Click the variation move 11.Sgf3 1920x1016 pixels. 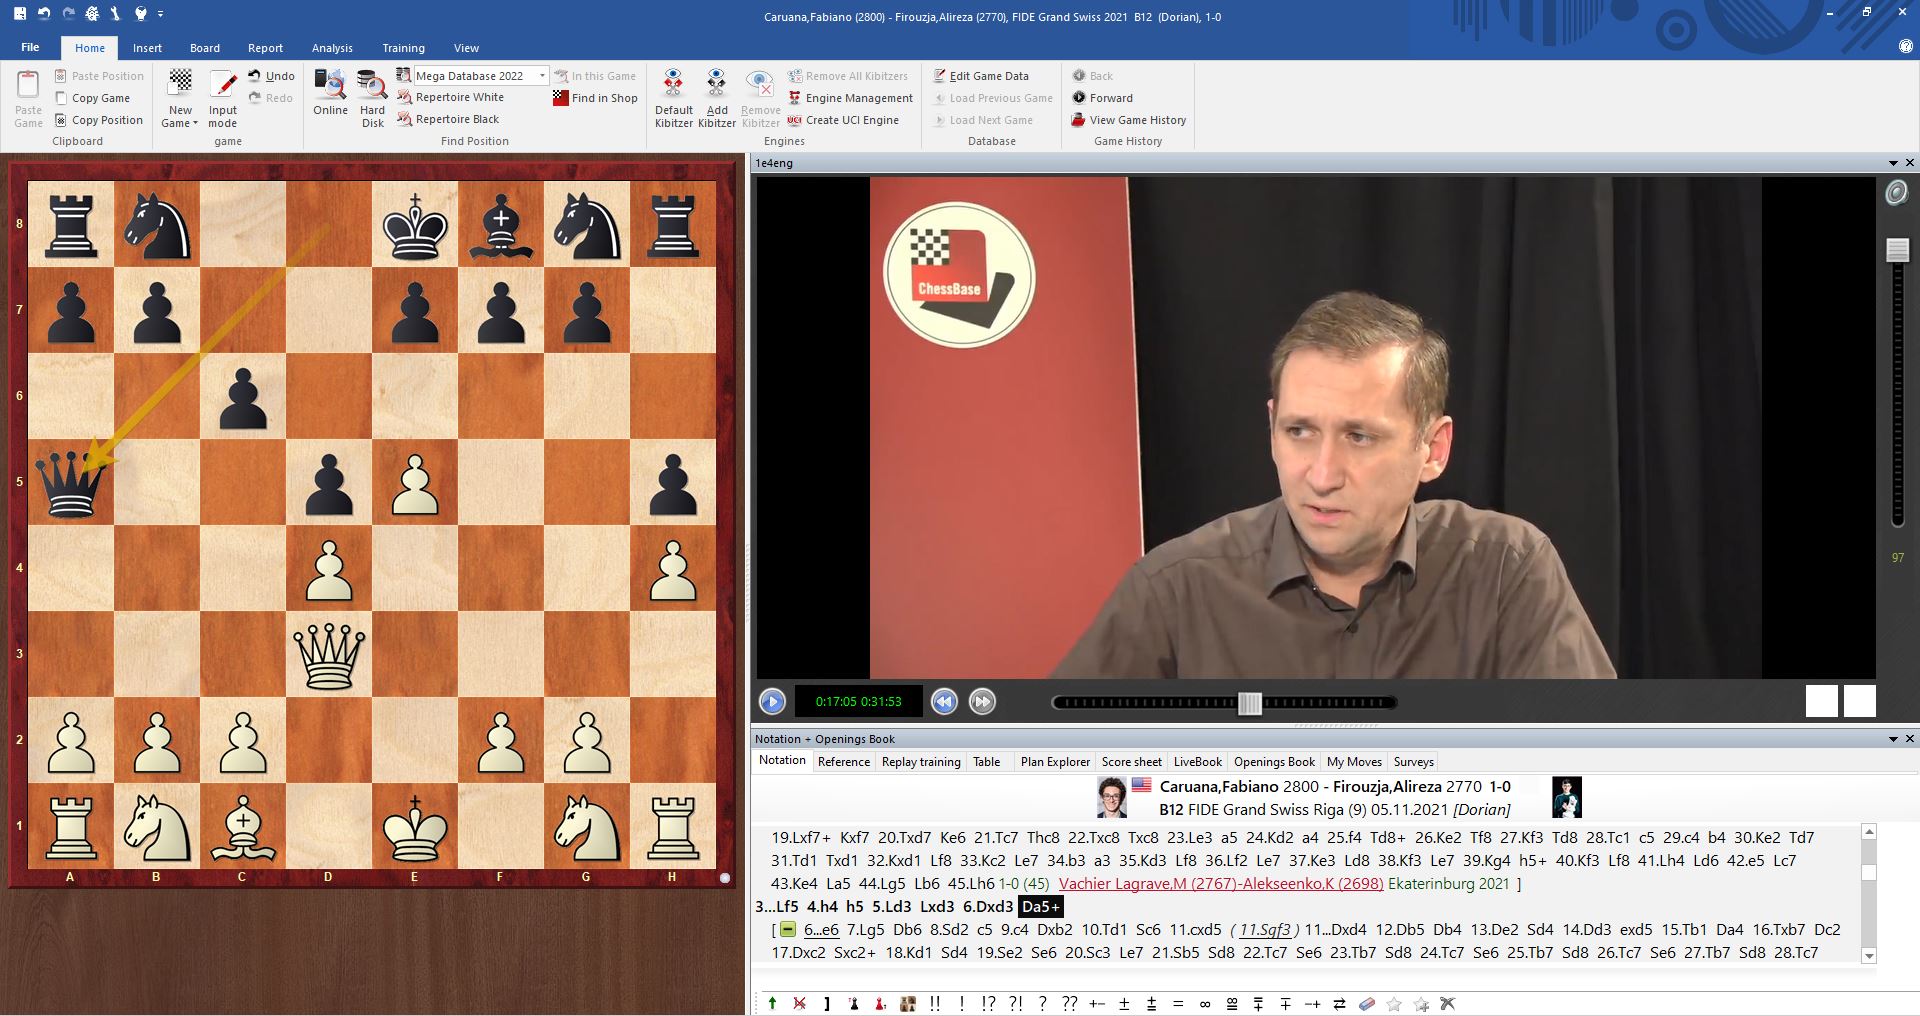[x=1265, y=930]
